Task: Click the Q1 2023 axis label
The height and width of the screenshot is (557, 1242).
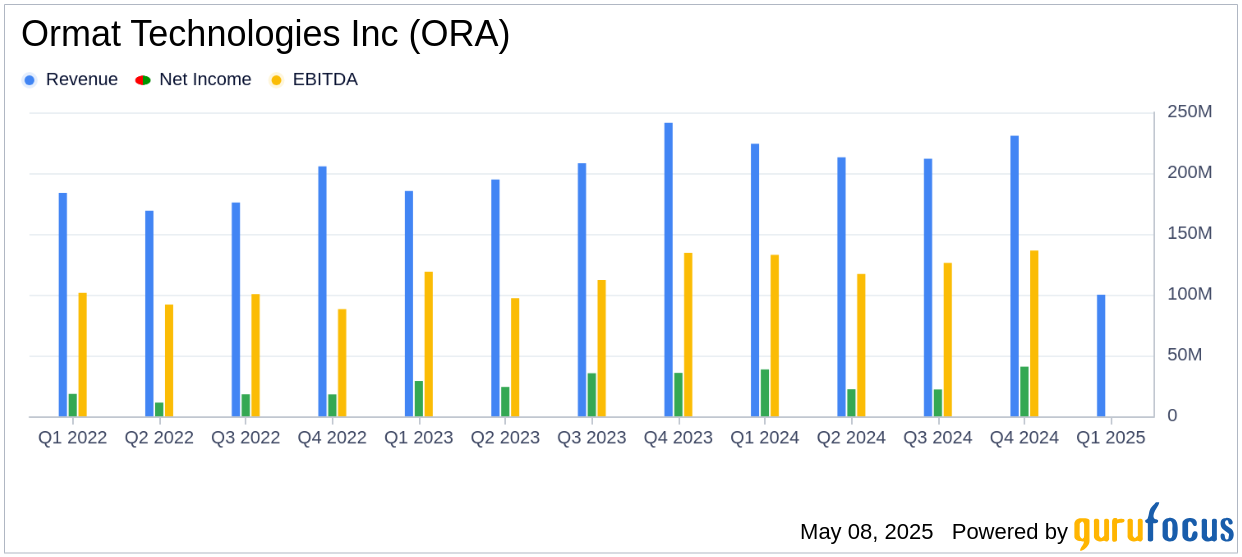Action: 419,438
